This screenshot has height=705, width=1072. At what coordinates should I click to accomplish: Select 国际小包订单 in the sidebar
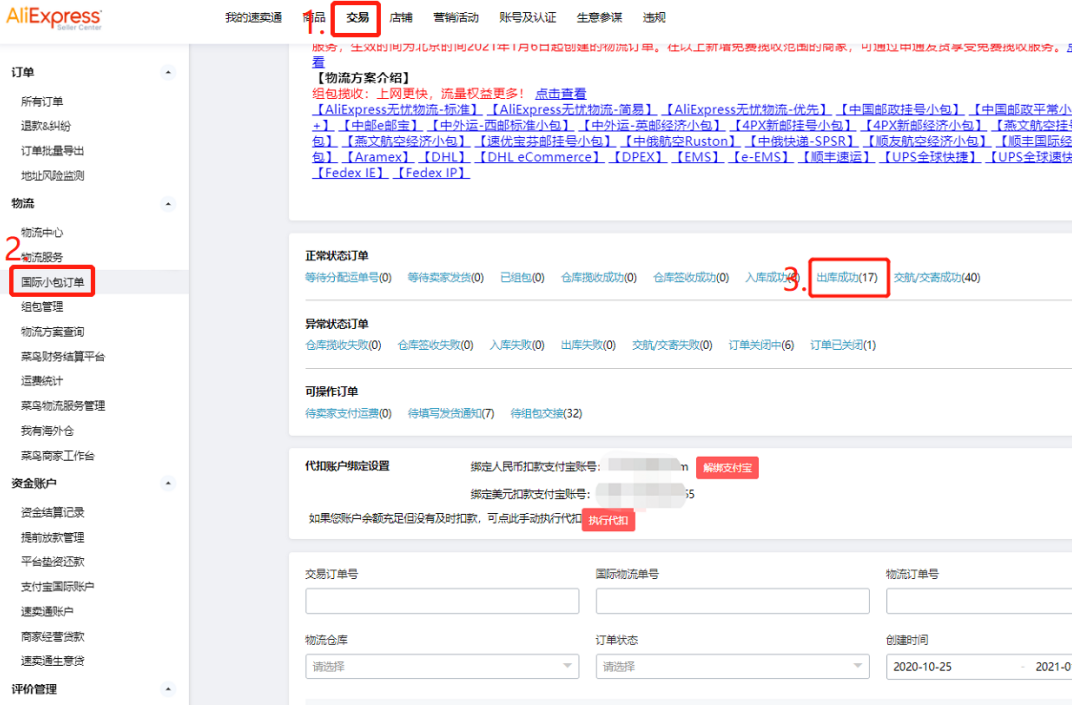[53, 282]
